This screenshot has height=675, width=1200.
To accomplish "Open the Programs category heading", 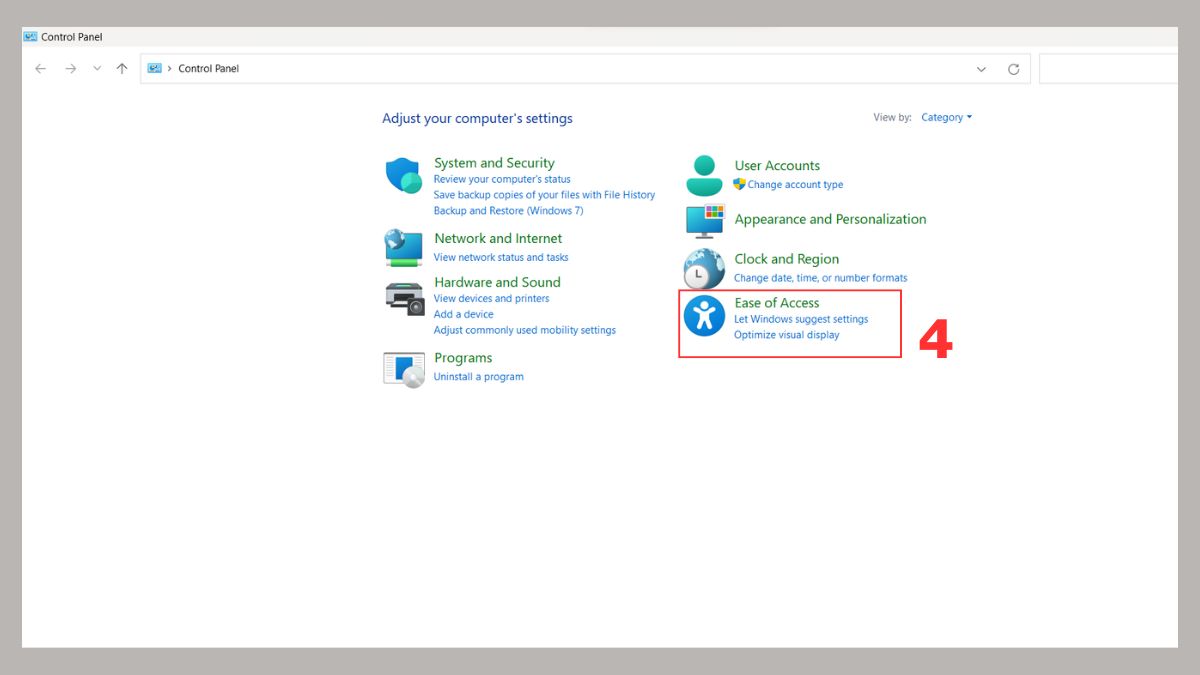I will click(463, 358).
